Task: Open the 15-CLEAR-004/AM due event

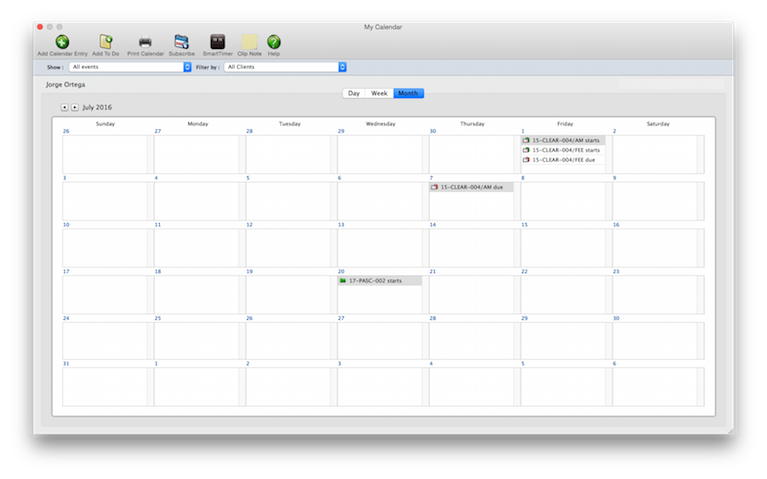Action: point(471,187)
